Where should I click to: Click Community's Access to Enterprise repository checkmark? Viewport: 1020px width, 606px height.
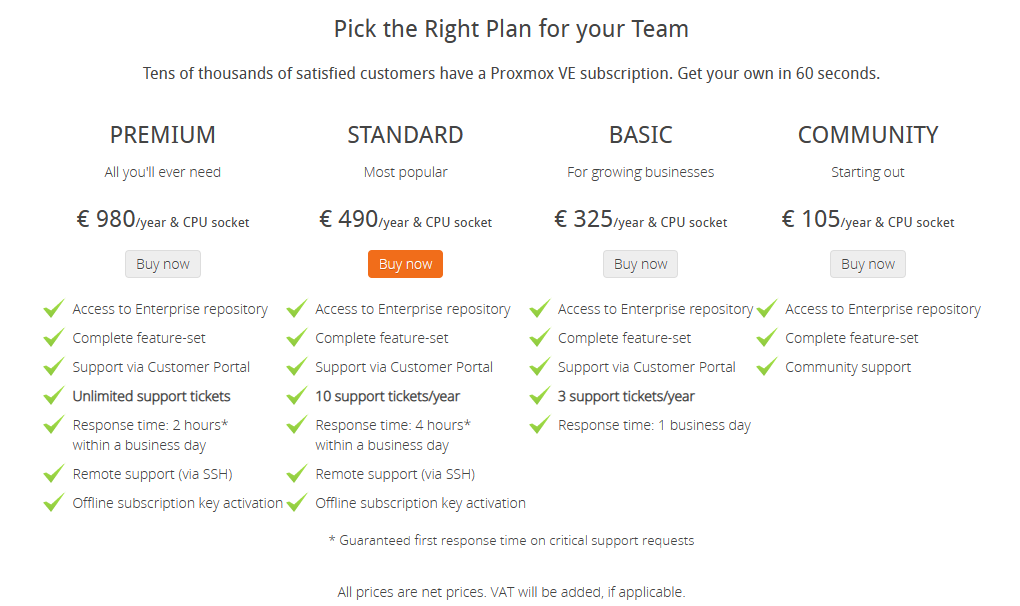[767, 309]
